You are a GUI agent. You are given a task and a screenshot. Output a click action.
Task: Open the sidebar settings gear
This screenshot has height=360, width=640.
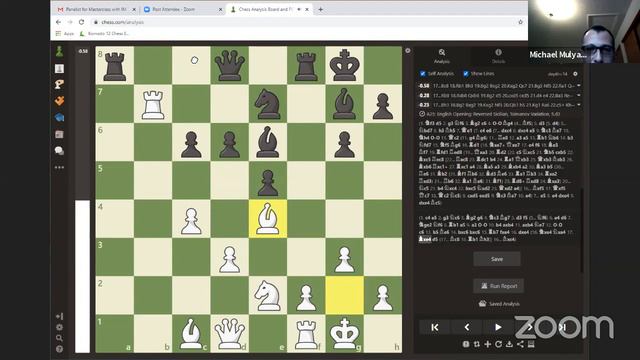point(60,327)
